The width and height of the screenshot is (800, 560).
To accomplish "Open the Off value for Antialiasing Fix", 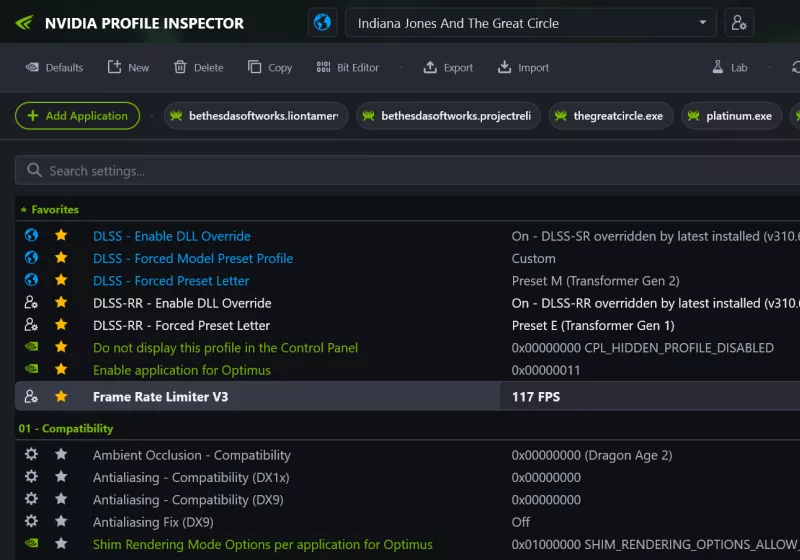I will click(520, 522).
